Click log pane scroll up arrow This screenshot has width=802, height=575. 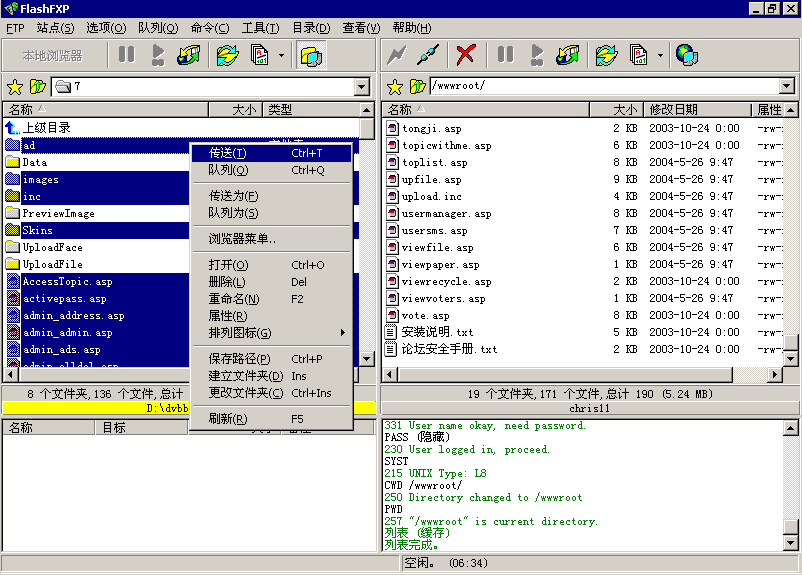790,428
